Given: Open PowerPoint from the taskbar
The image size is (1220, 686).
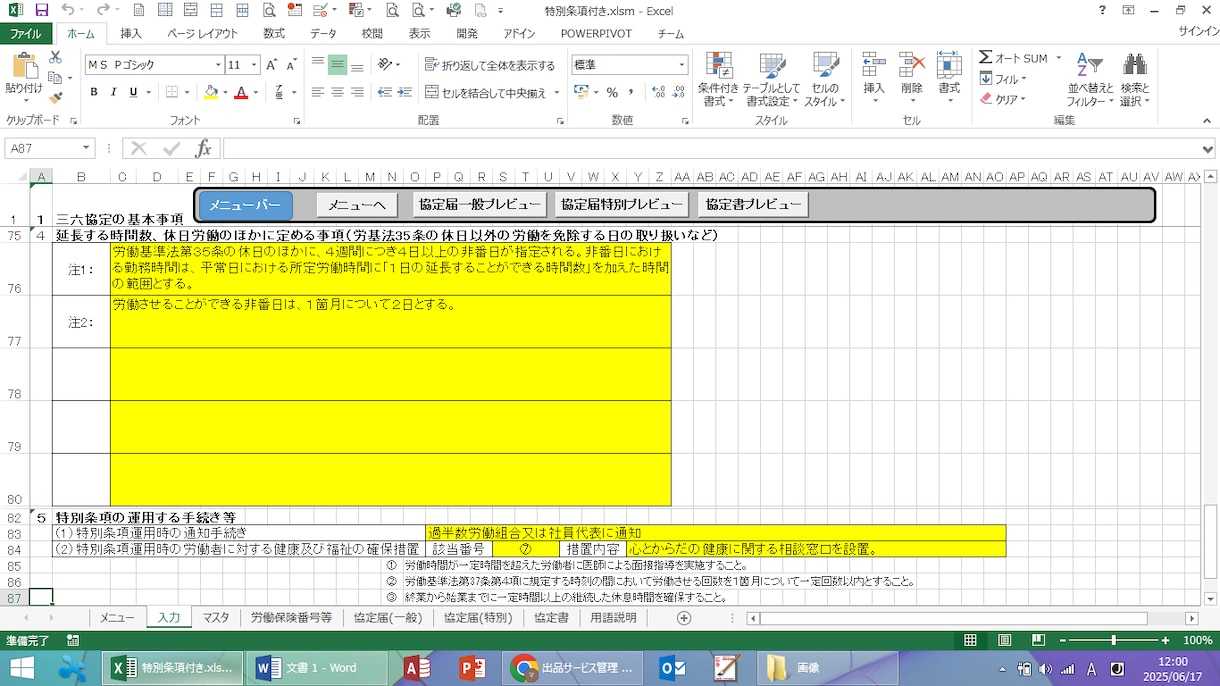Looking at the screenshot, I should 471,668.
